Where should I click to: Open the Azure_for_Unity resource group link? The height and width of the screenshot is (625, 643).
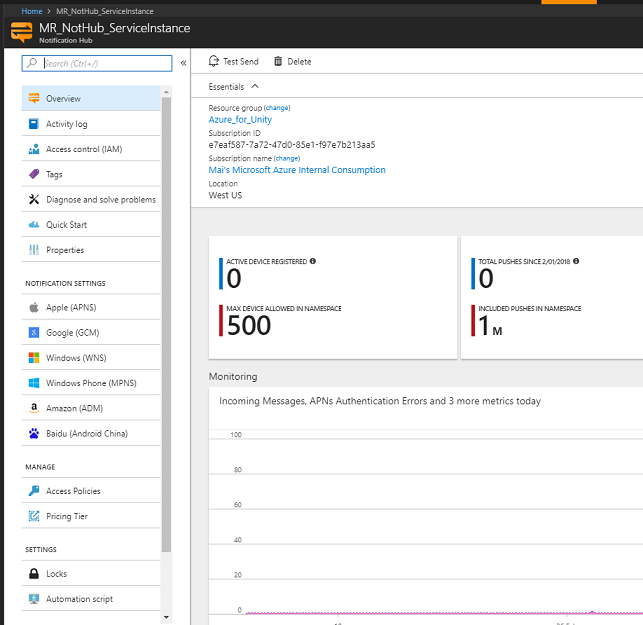point(240,120)
